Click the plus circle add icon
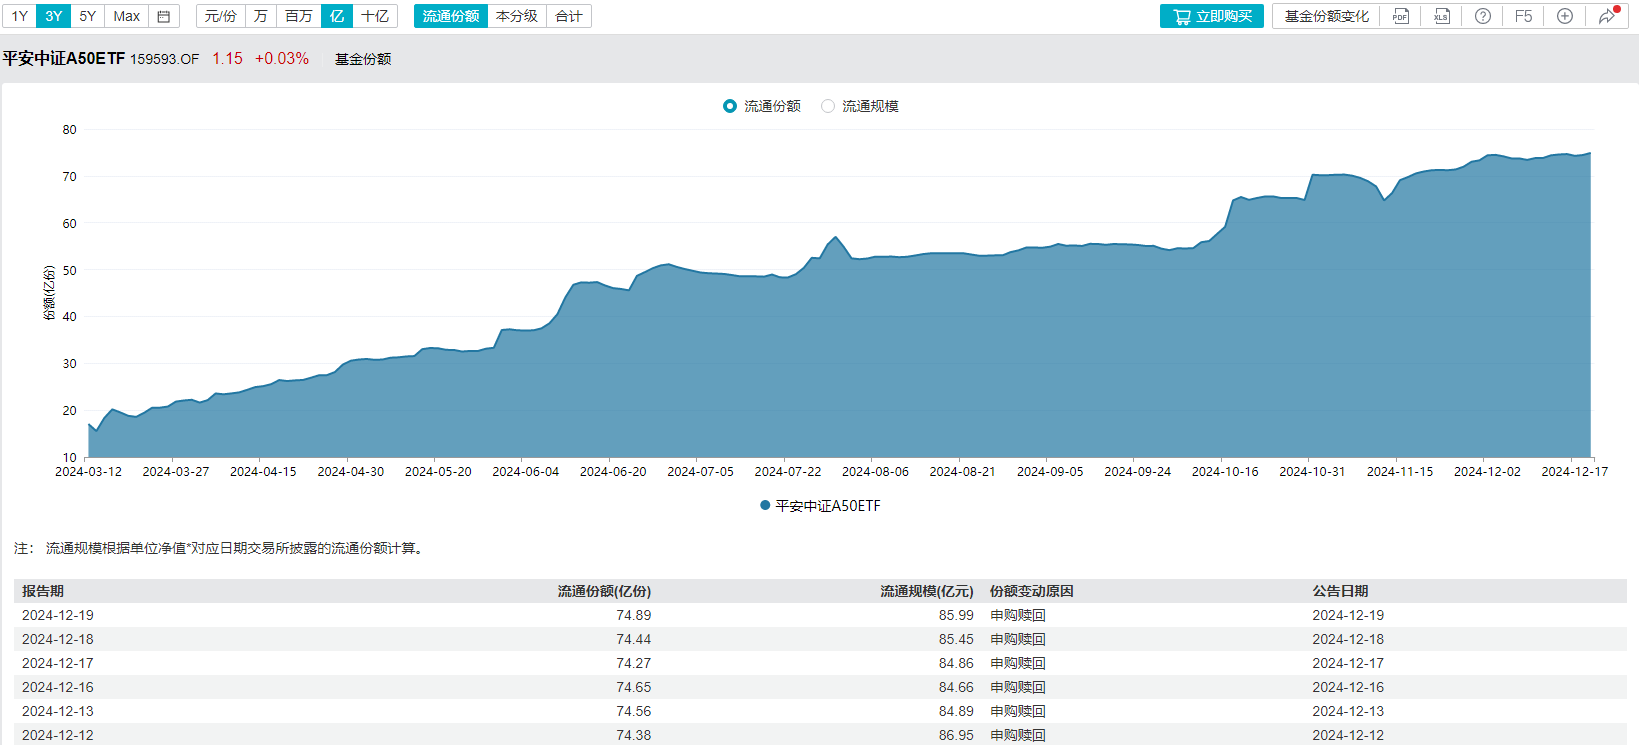Image resolution: width=1639 pixels, height=745 pixels. (x=1565, y=16)
